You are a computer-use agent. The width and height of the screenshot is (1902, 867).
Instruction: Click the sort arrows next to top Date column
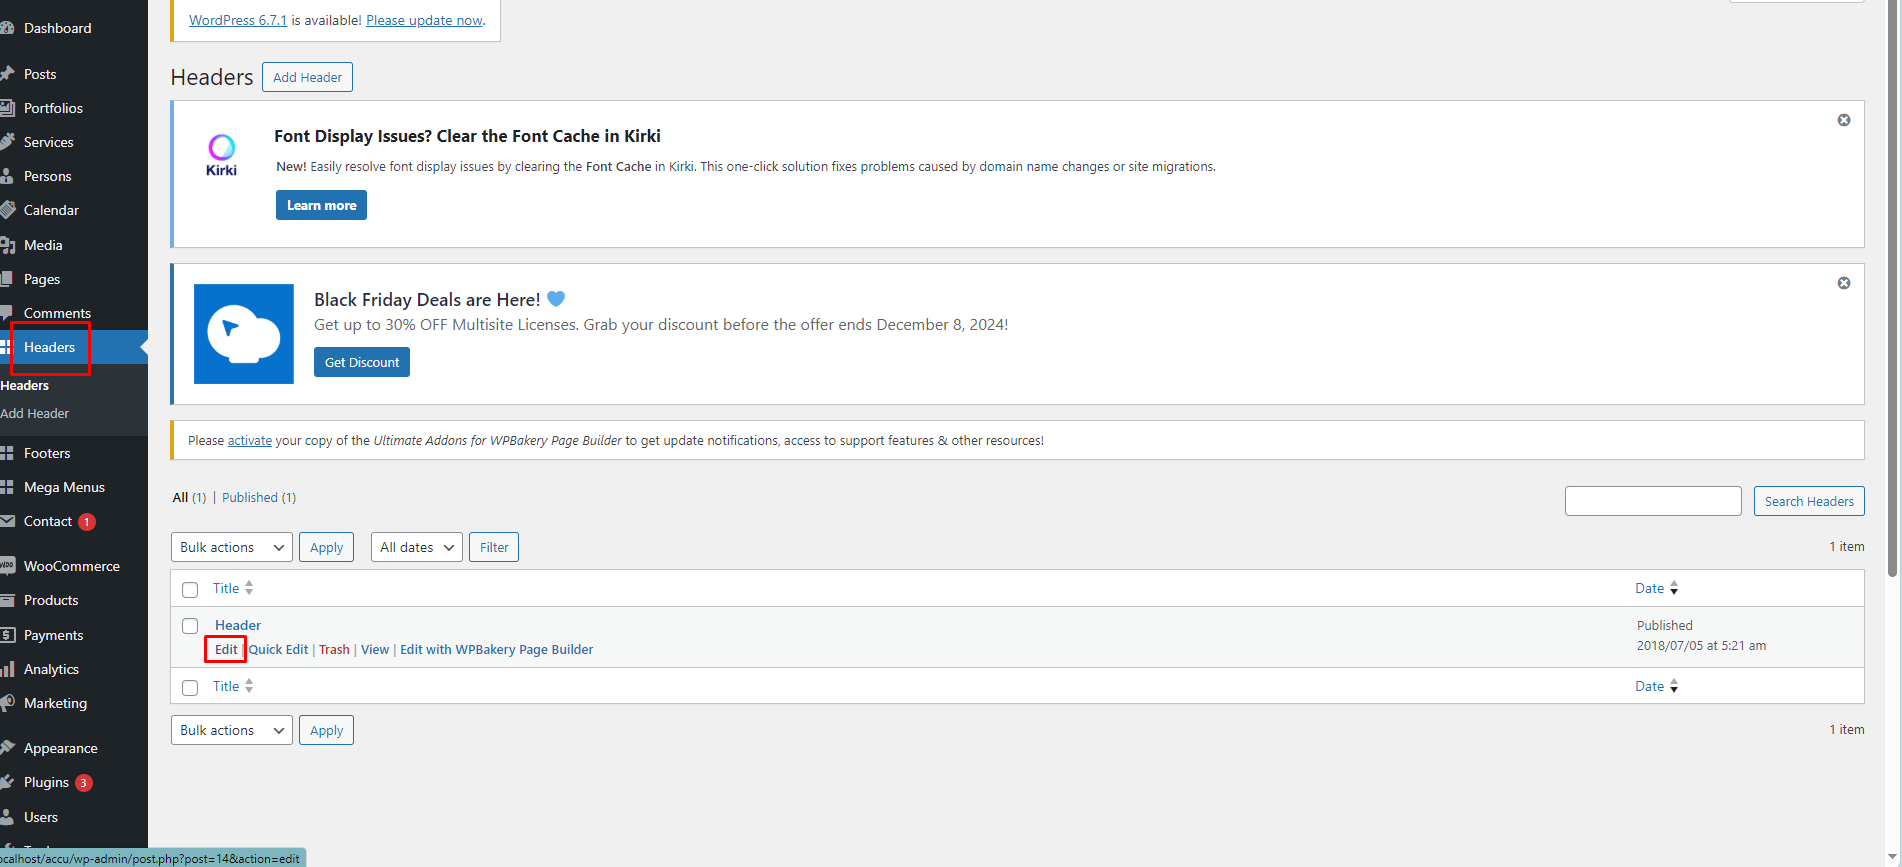1674,588
